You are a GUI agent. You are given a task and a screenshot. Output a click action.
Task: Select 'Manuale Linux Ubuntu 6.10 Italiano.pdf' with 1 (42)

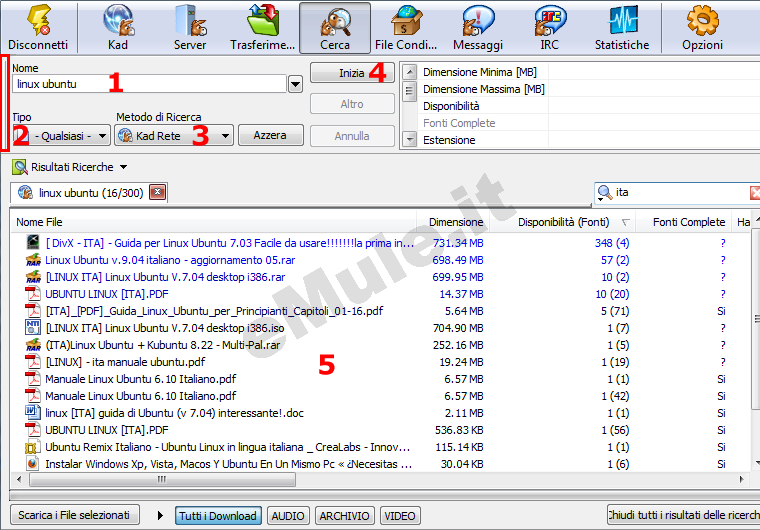tap(141, 396)
